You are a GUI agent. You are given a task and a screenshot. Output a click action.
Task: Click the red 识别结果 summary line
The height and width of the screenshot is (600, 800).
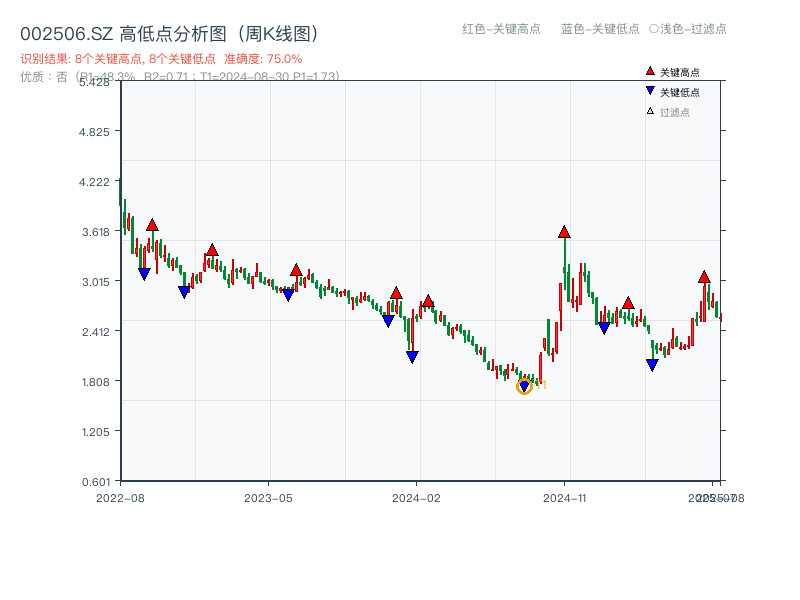[161, 59]
